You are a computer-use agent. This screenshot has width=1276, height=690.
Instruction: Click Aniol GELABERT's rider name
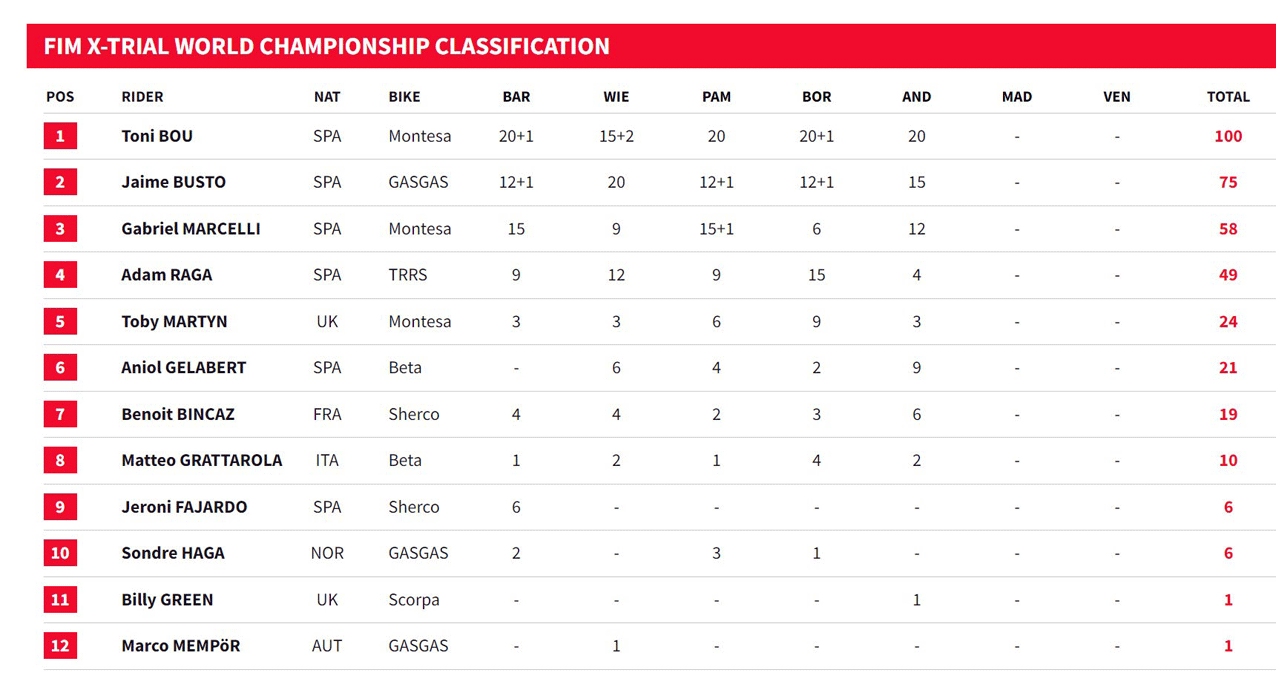(x=184, y=367)
